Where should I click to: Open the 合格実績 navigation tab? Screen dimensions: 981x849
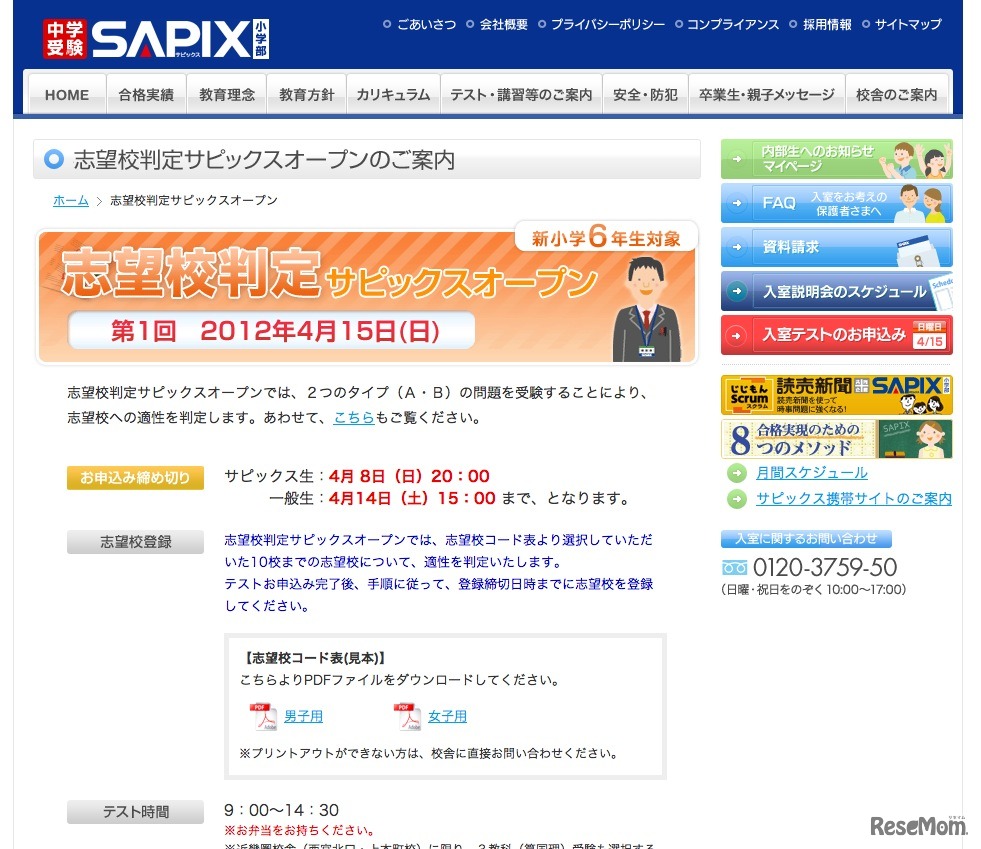(x=146, y=94)
